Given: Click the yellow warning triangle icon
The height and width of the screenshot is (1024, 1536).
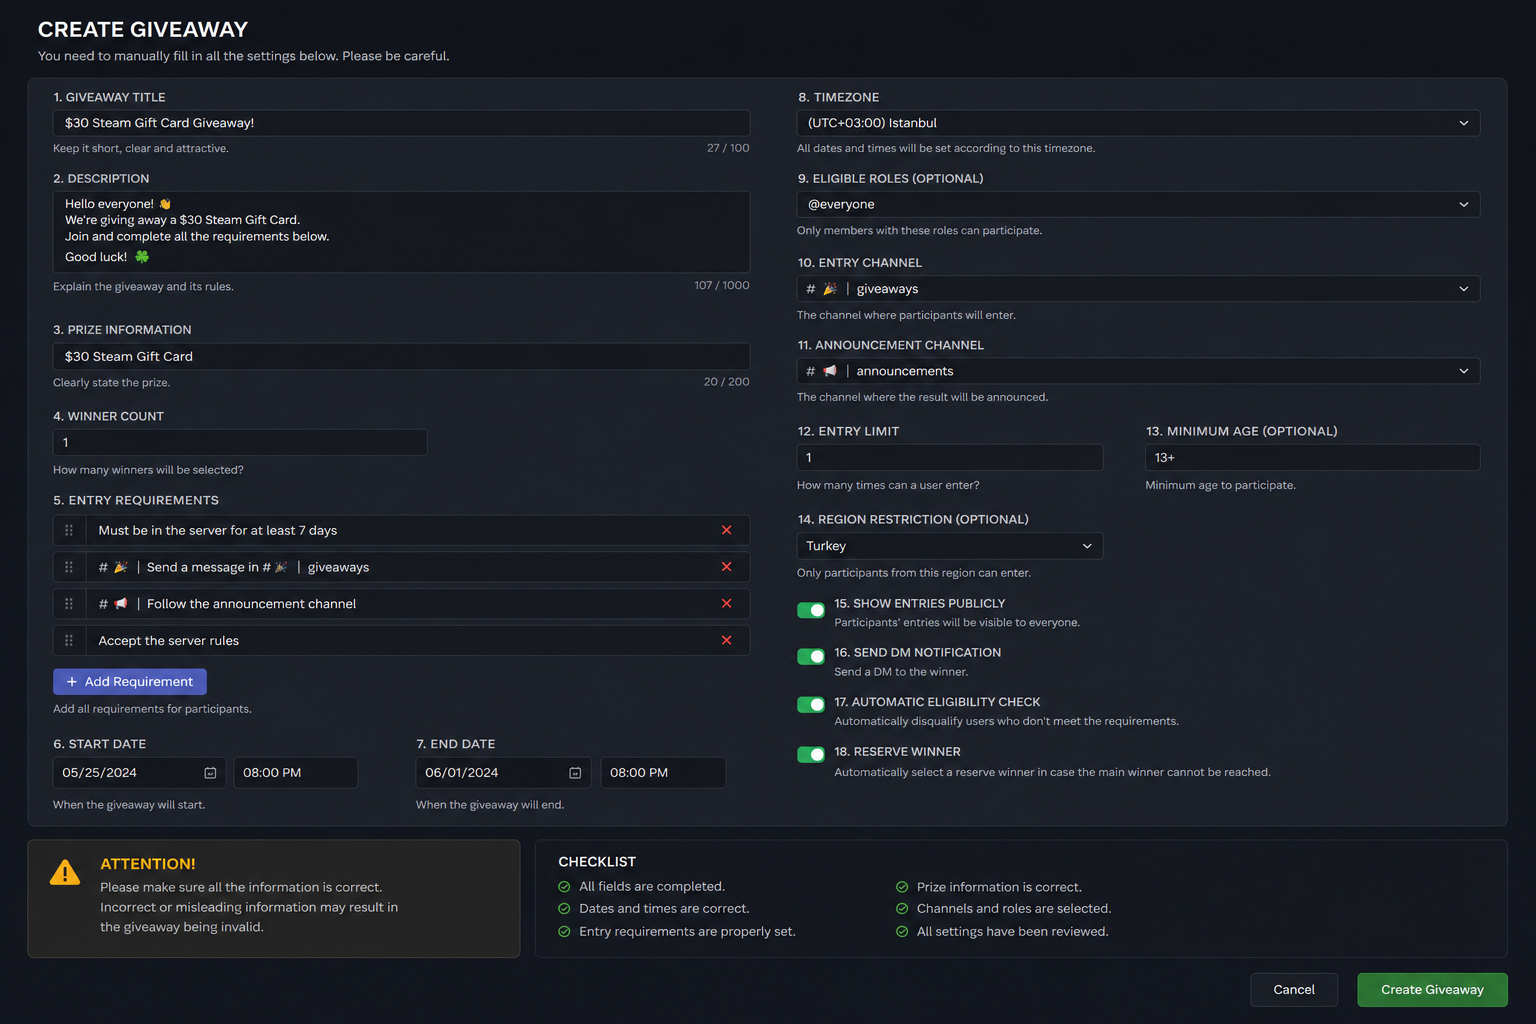Looking at the screenshot, I should pos(65,873).
